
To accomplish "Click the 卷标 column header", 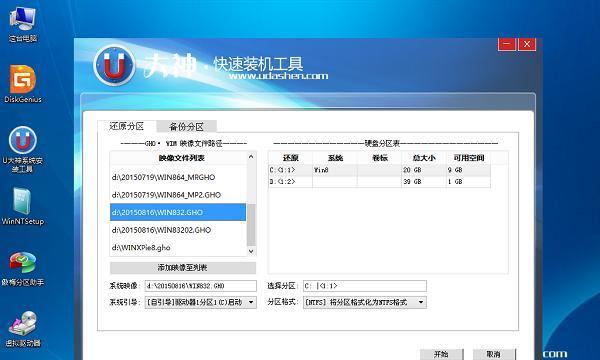I will [x=379, y=158].
